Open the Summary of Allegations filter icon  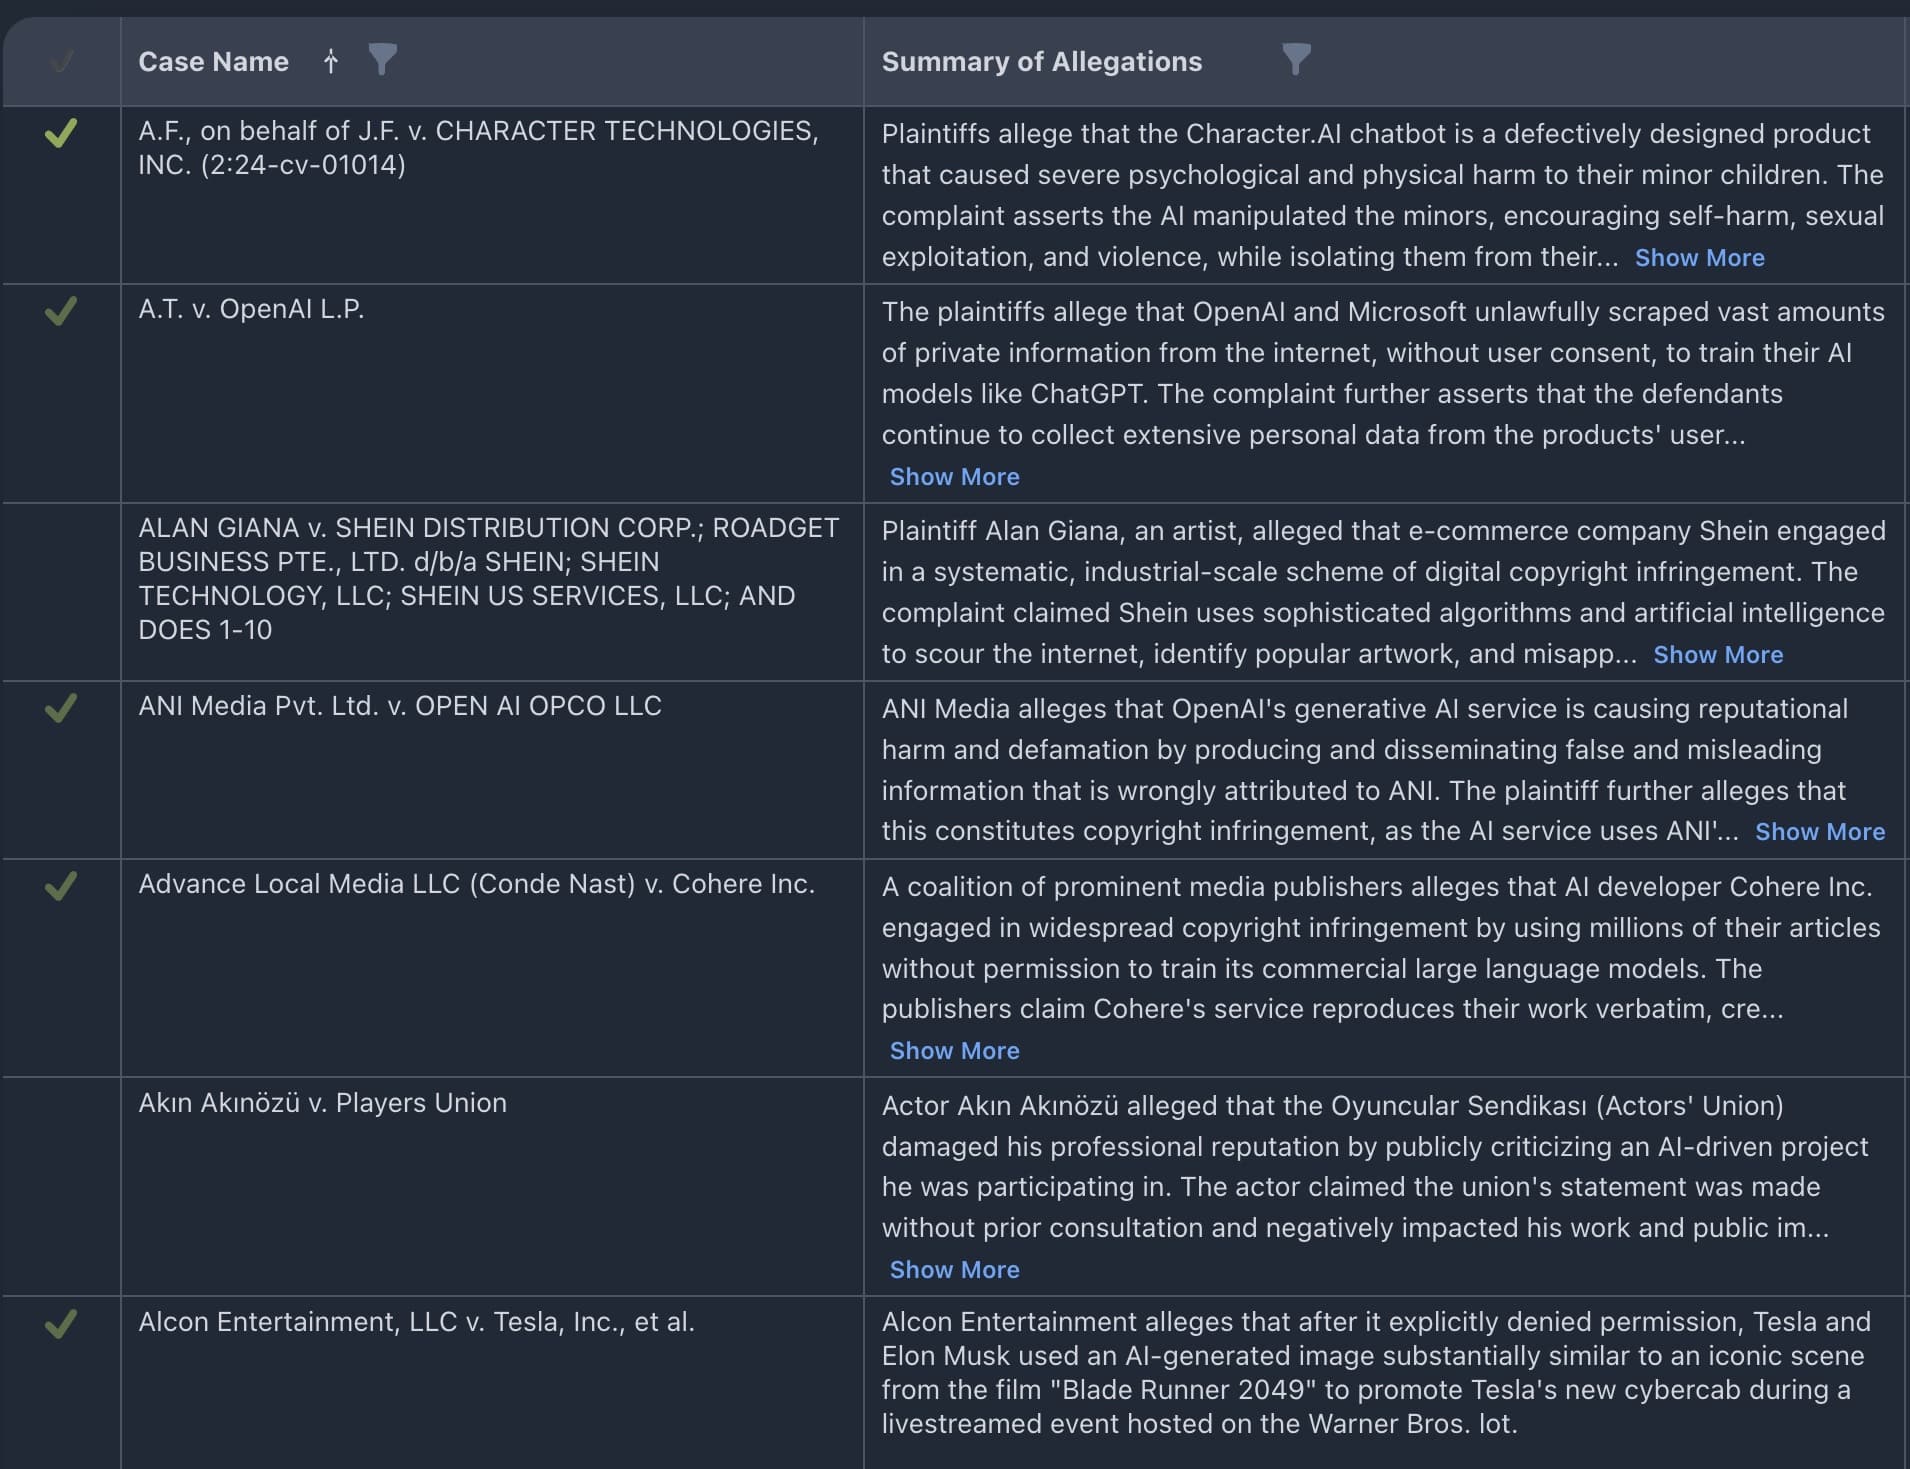click(1296, 60)
